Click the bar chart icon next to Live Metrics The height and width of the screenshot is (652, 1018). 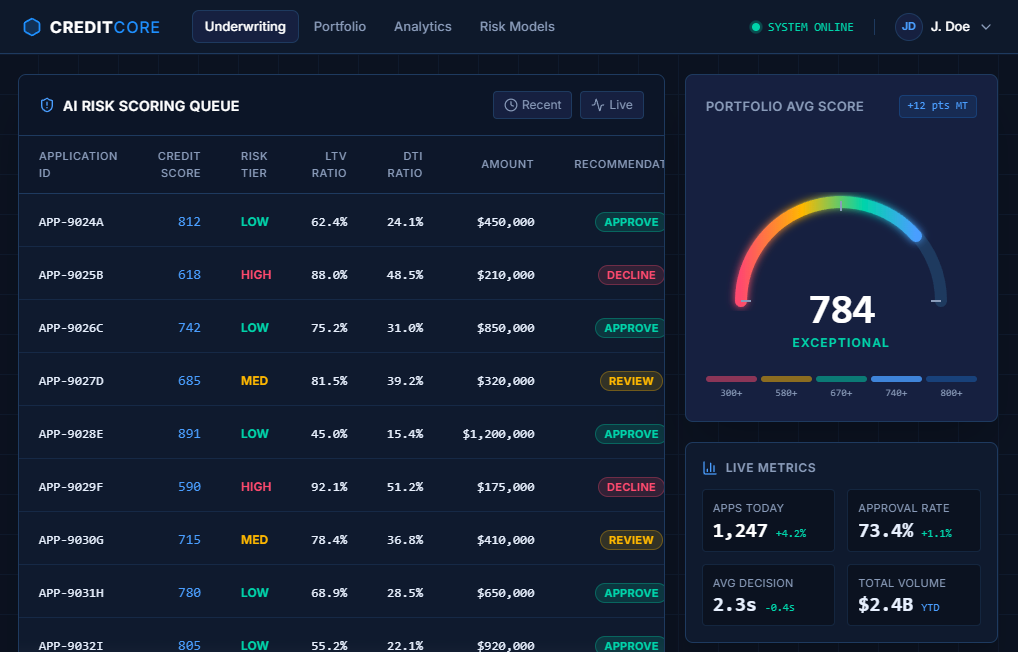click(x=707, y=467)
